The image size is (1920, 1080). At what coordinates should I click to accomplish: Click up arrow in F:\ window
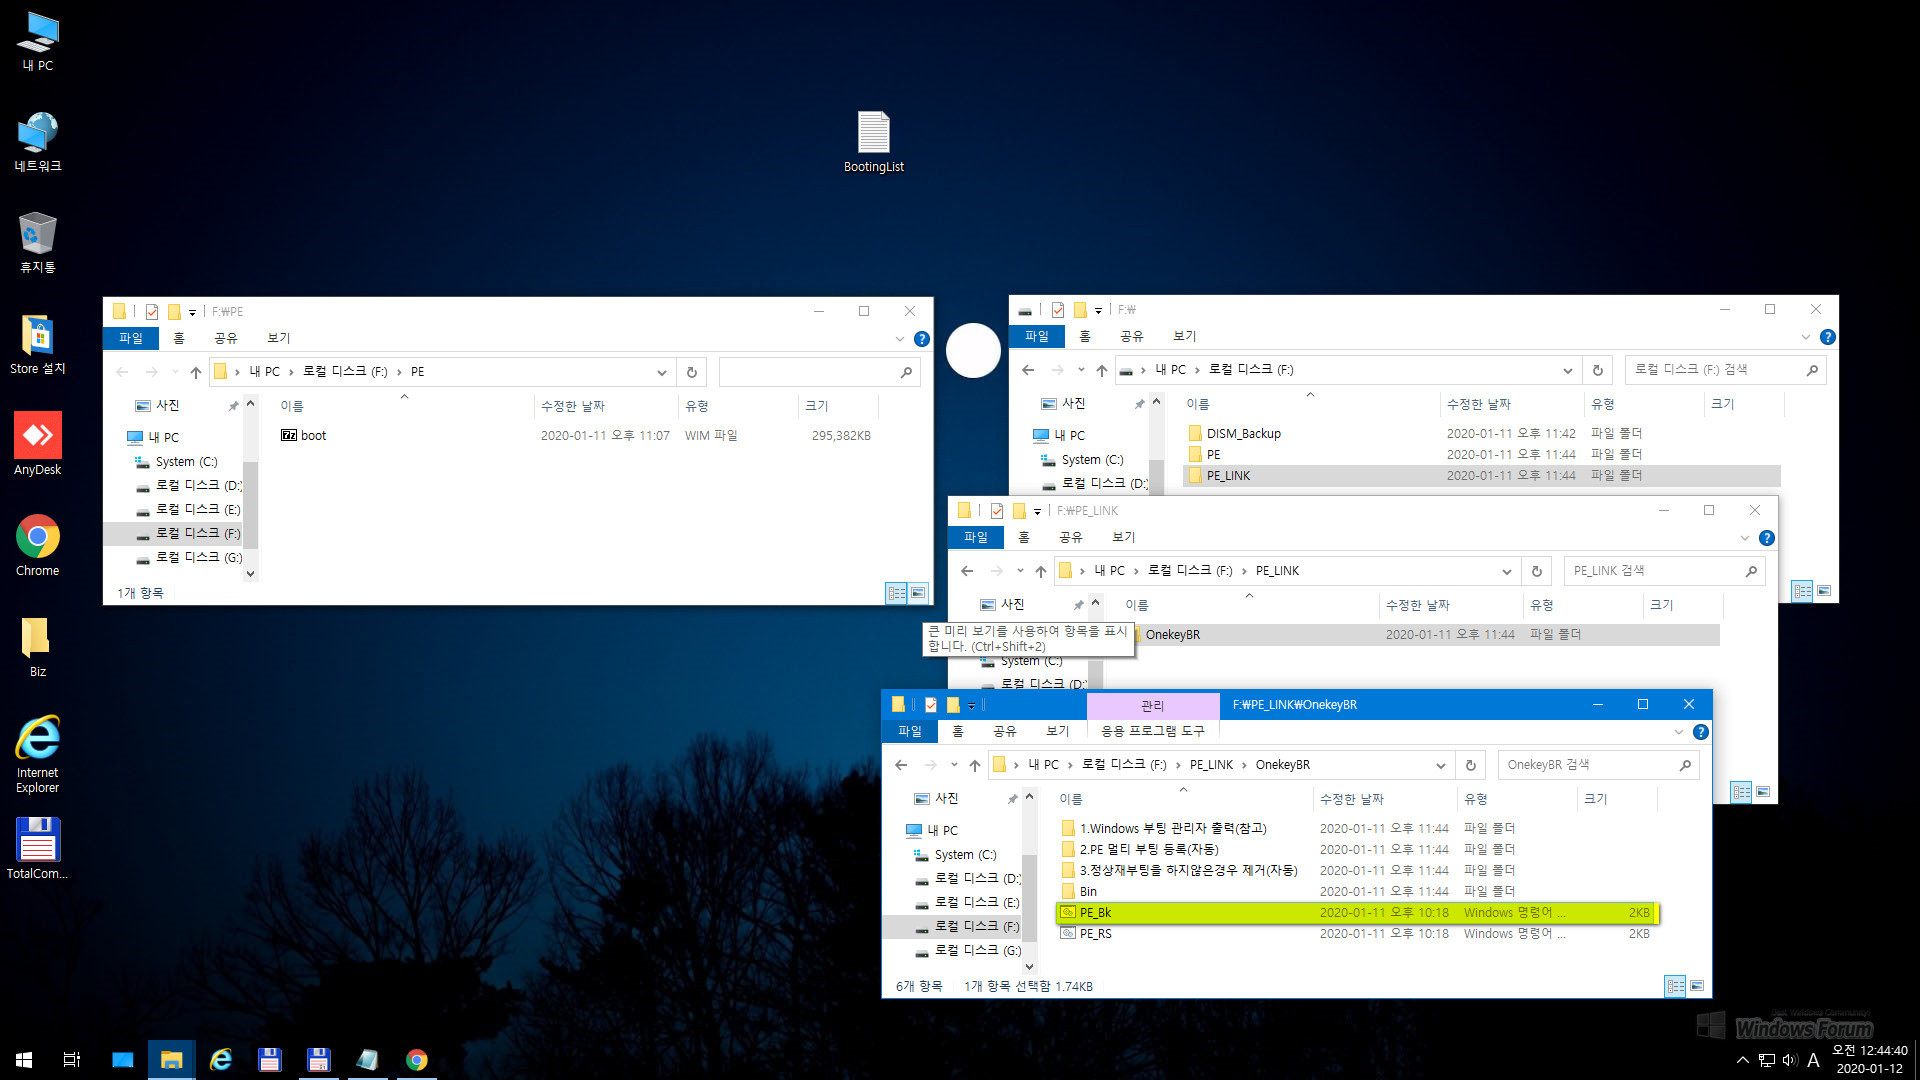(1102, 370)
